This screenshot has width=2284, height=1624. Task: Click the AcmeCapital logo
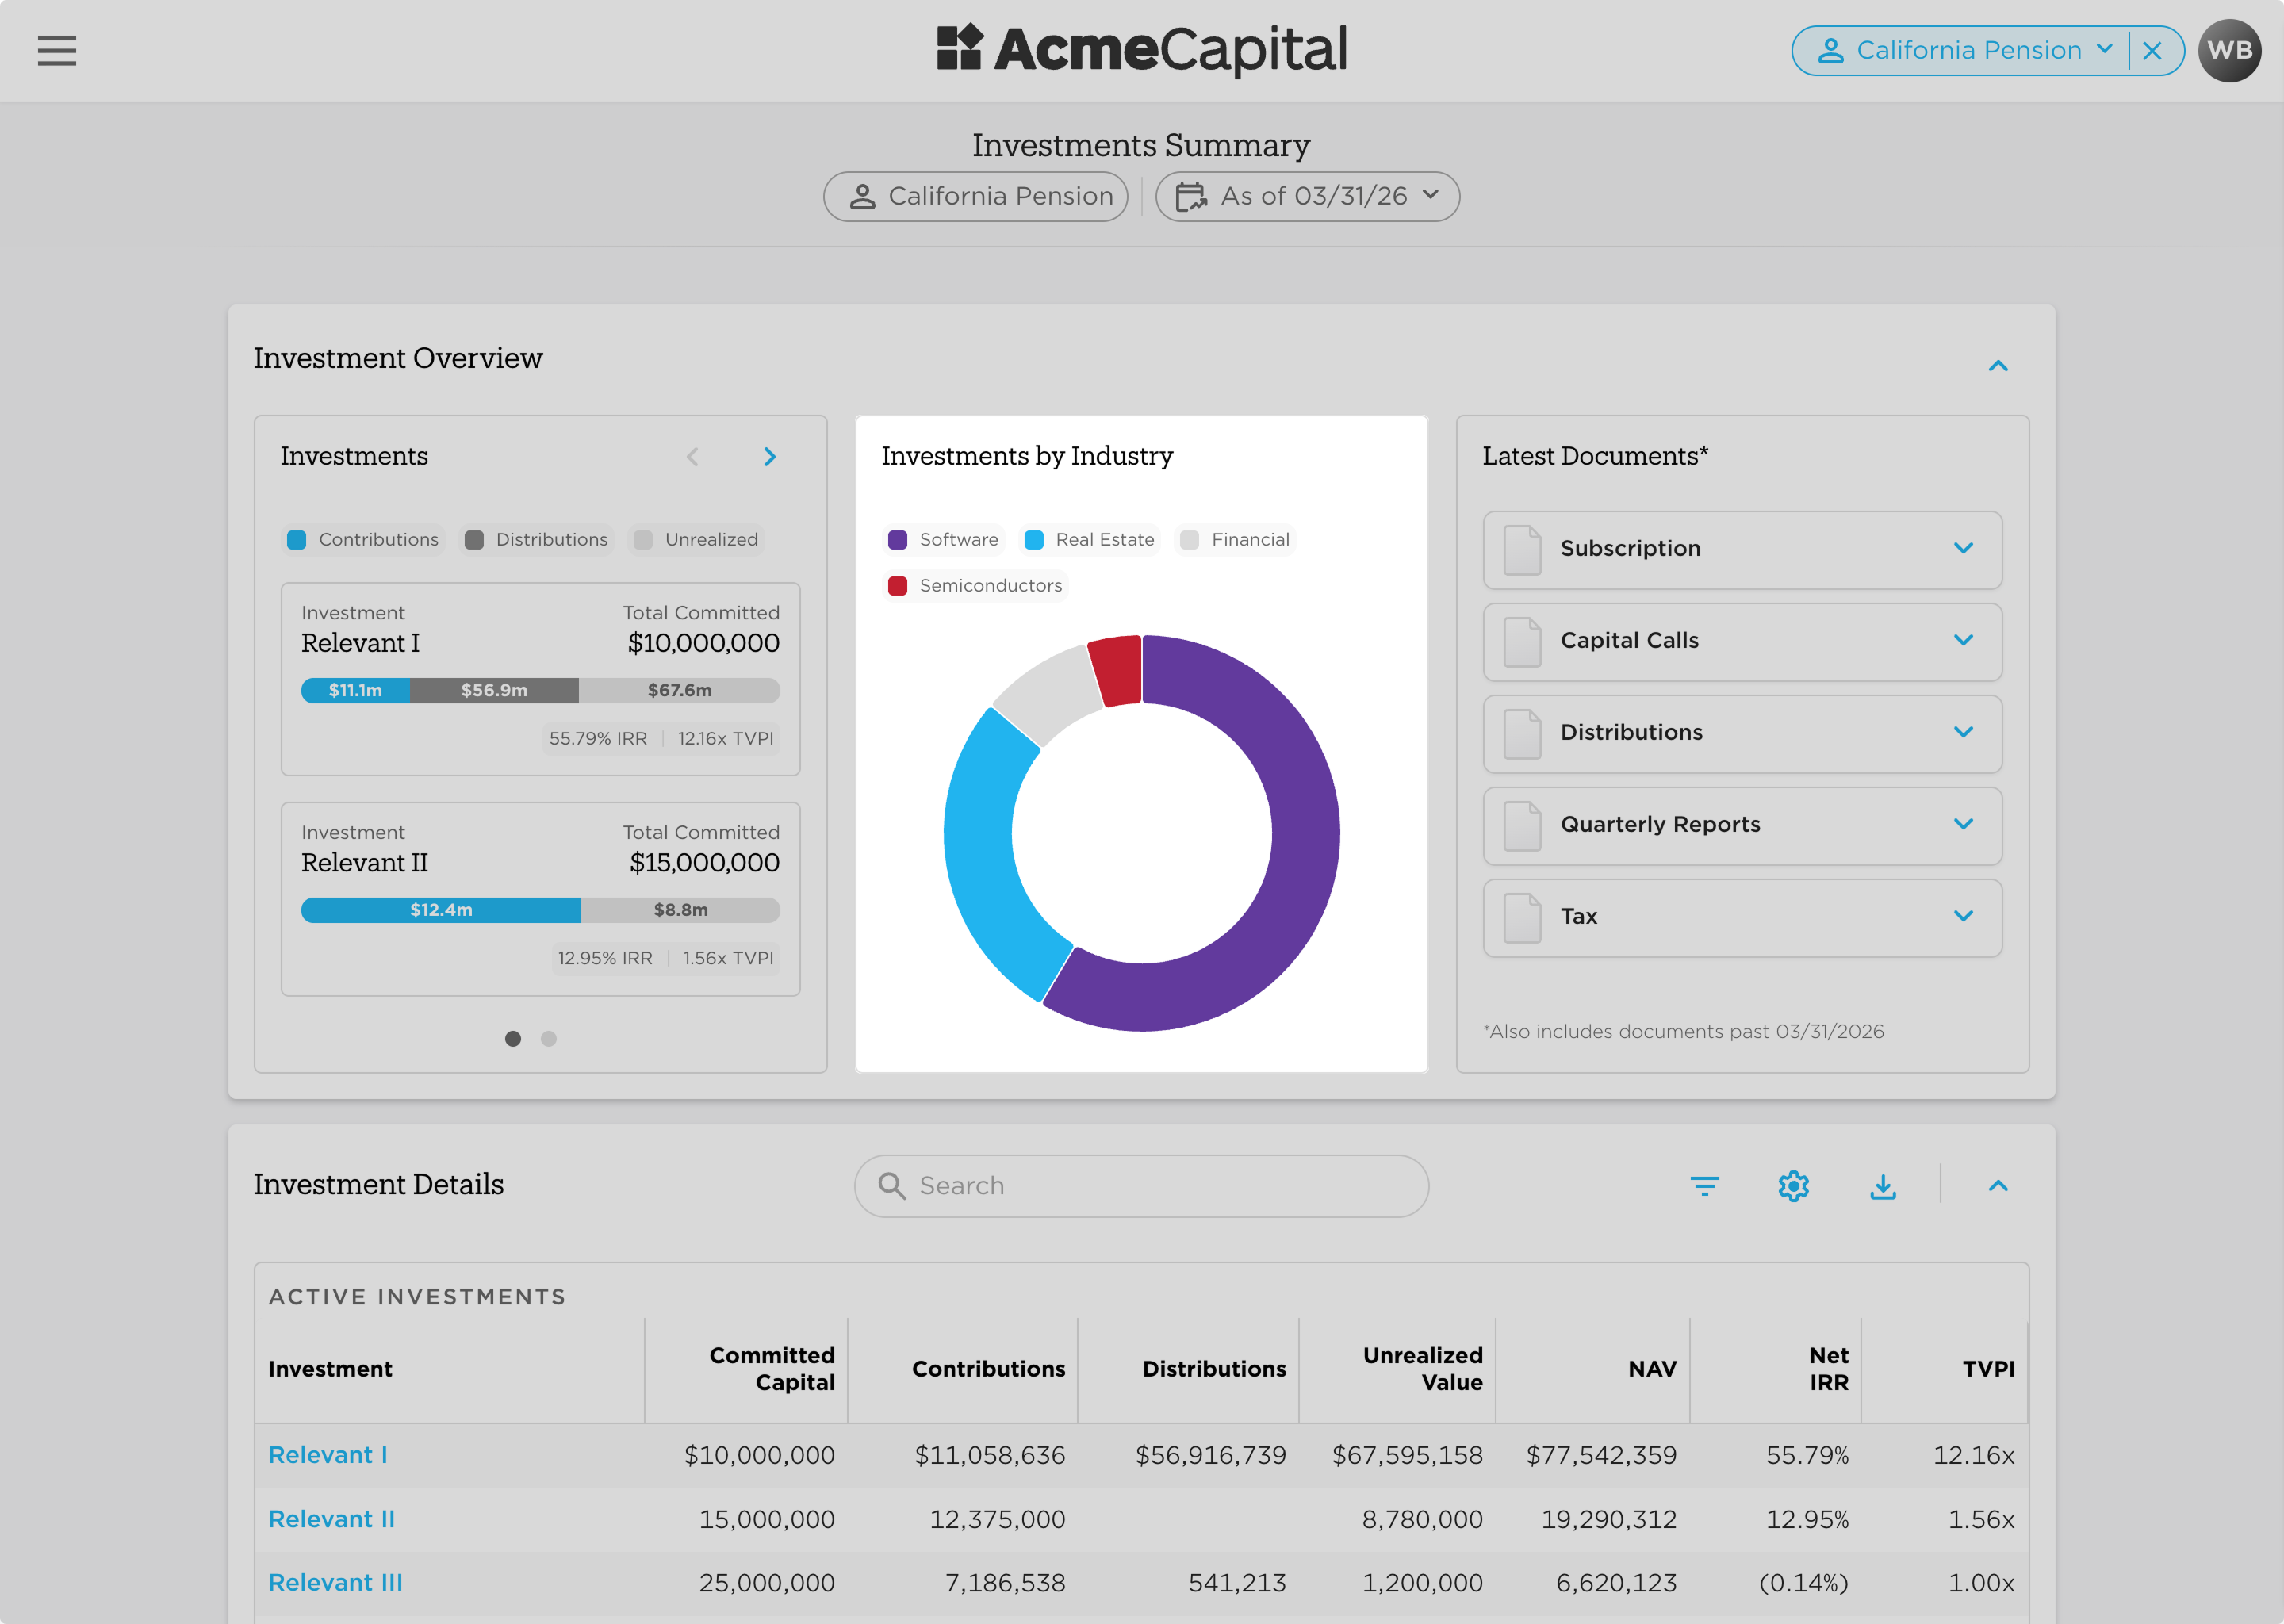(1142, 50)
